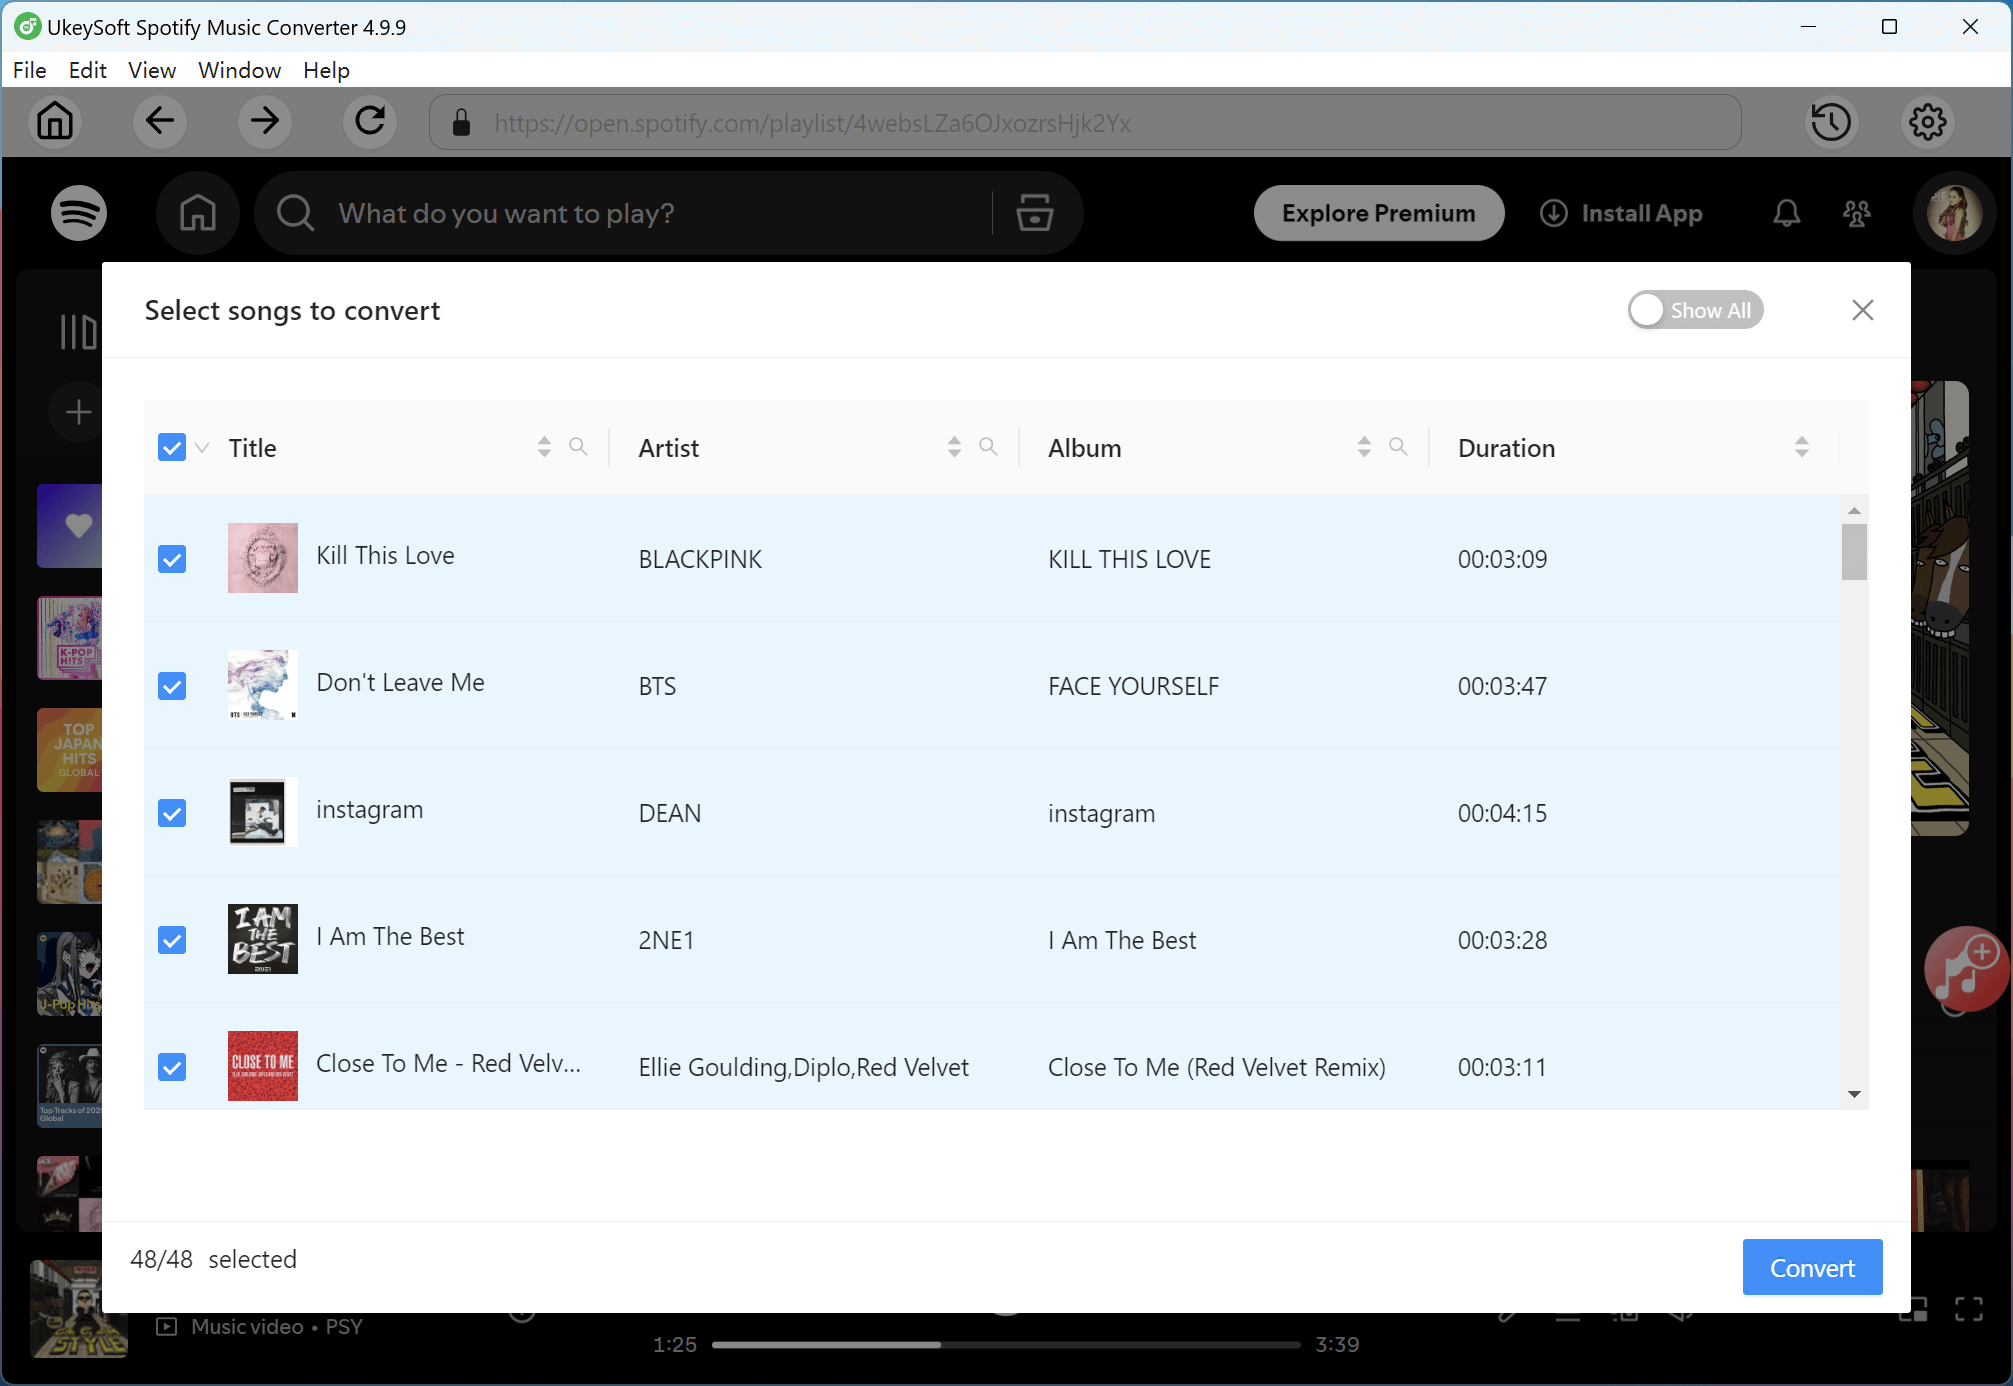Click the Spotify playlist URL field
The image size is (2013, 1386).
point(1085,122)
